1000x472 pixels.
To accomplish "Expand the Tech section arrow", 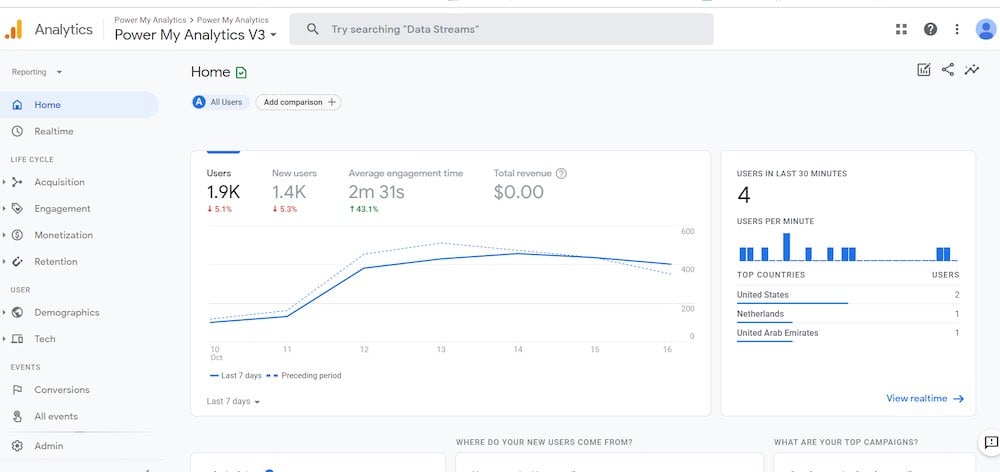I will pos(4,339).
